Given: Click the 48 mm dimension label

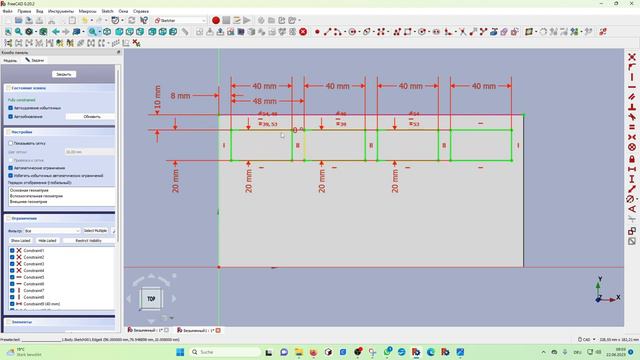Looking at the screenshot, I should 264,101.
